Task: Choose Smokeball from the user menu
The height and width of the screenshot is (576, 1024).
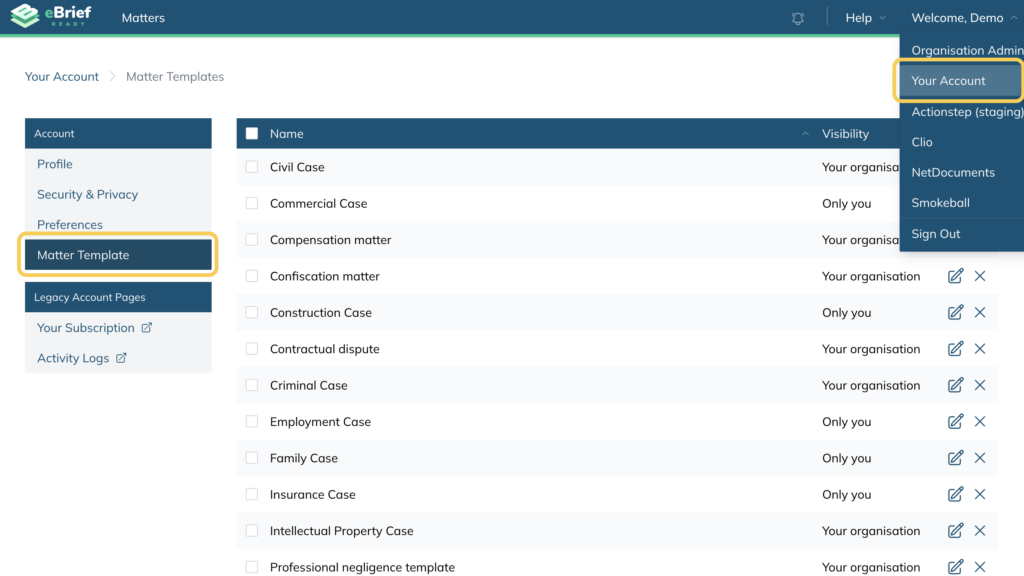Action: [x=961, y=202]
